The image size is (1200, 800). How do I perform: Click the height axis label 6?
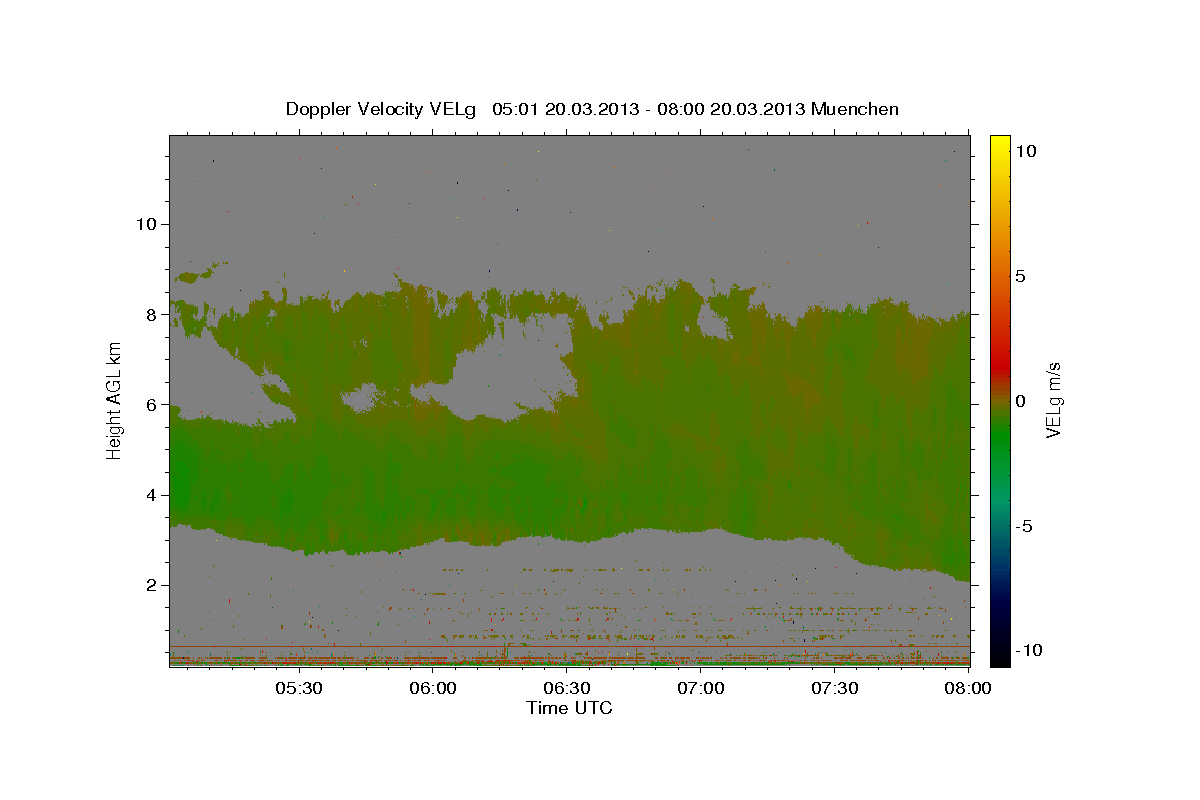pos(151,405)
